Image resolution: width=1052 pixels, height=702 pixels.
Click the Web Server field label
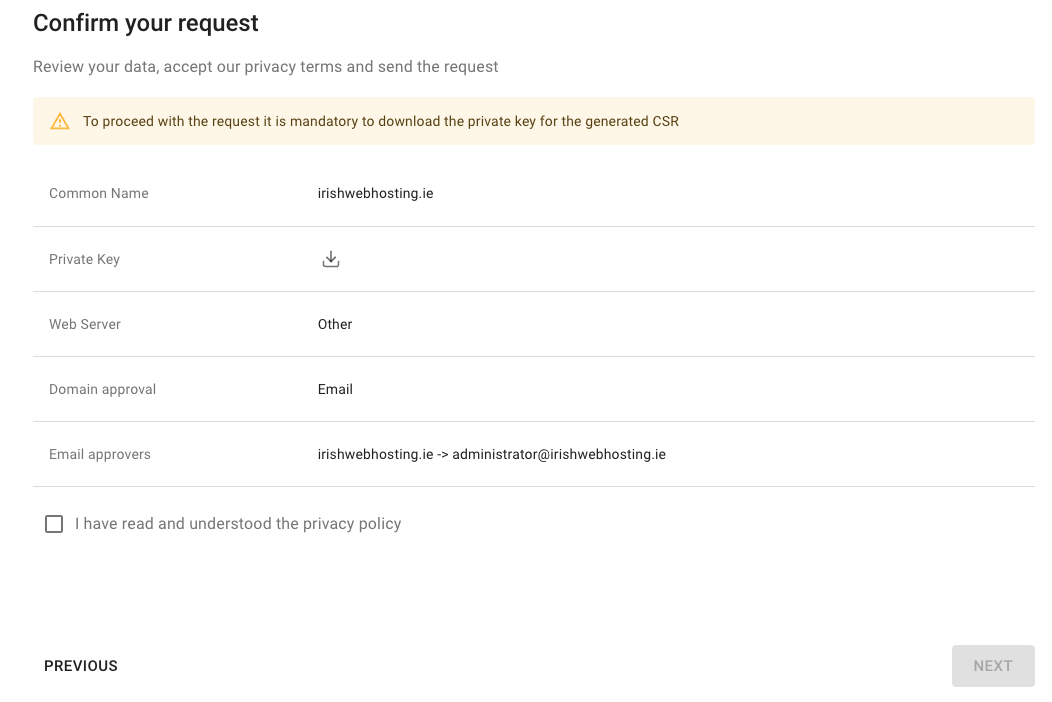click(x=85, y=325)
